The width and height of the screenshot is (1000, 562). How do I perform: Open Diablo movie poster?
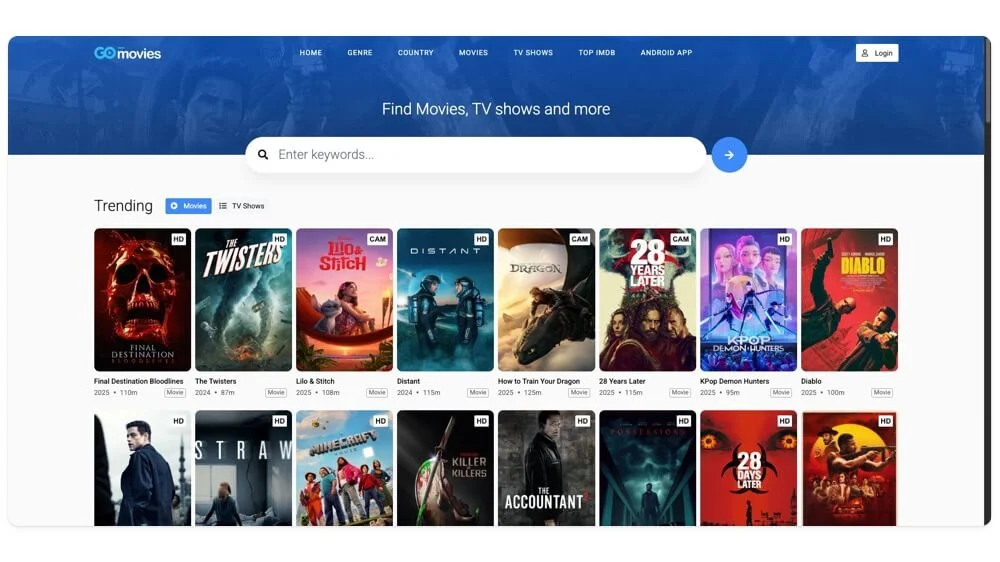coord(849,300)
